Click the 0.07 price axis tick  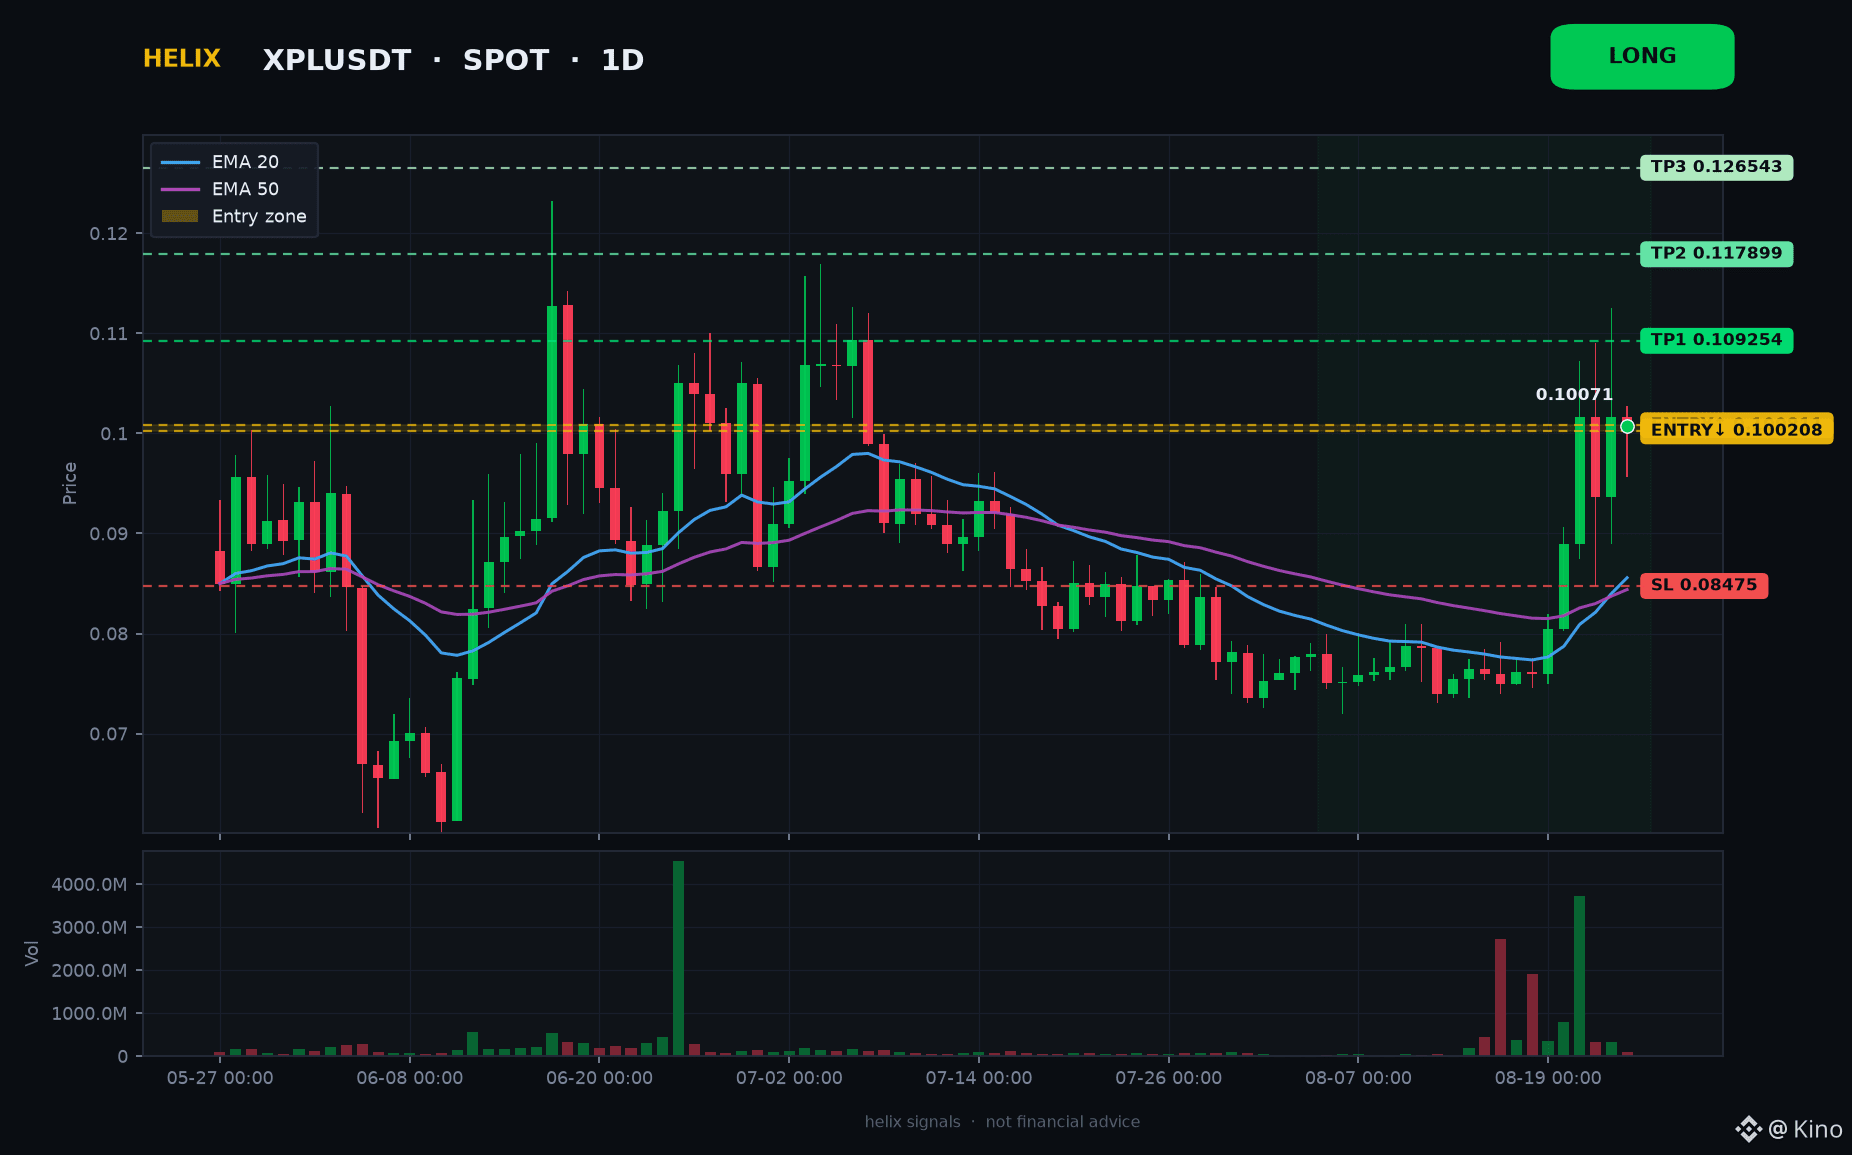tap(109, 734)
